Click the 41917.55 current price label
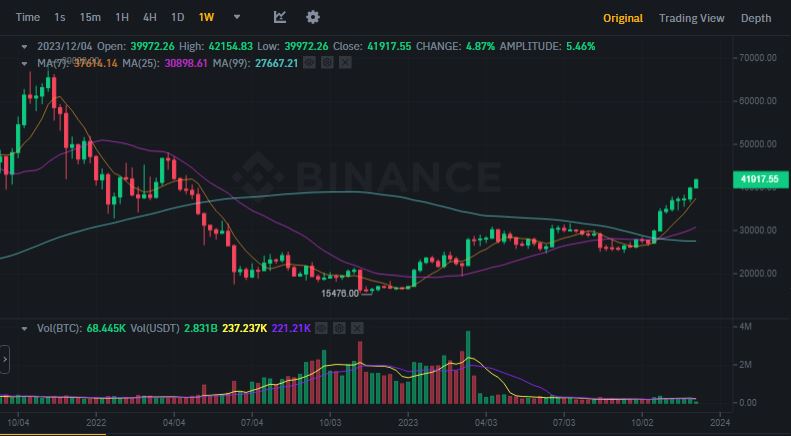The height and width of the screenshot is (436, 791). point(759,180)
